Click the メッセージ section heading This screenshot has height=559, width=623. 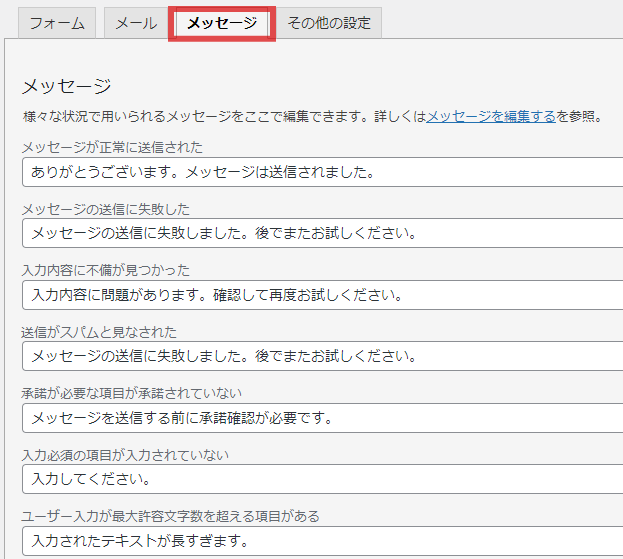[x=66, y=86]
